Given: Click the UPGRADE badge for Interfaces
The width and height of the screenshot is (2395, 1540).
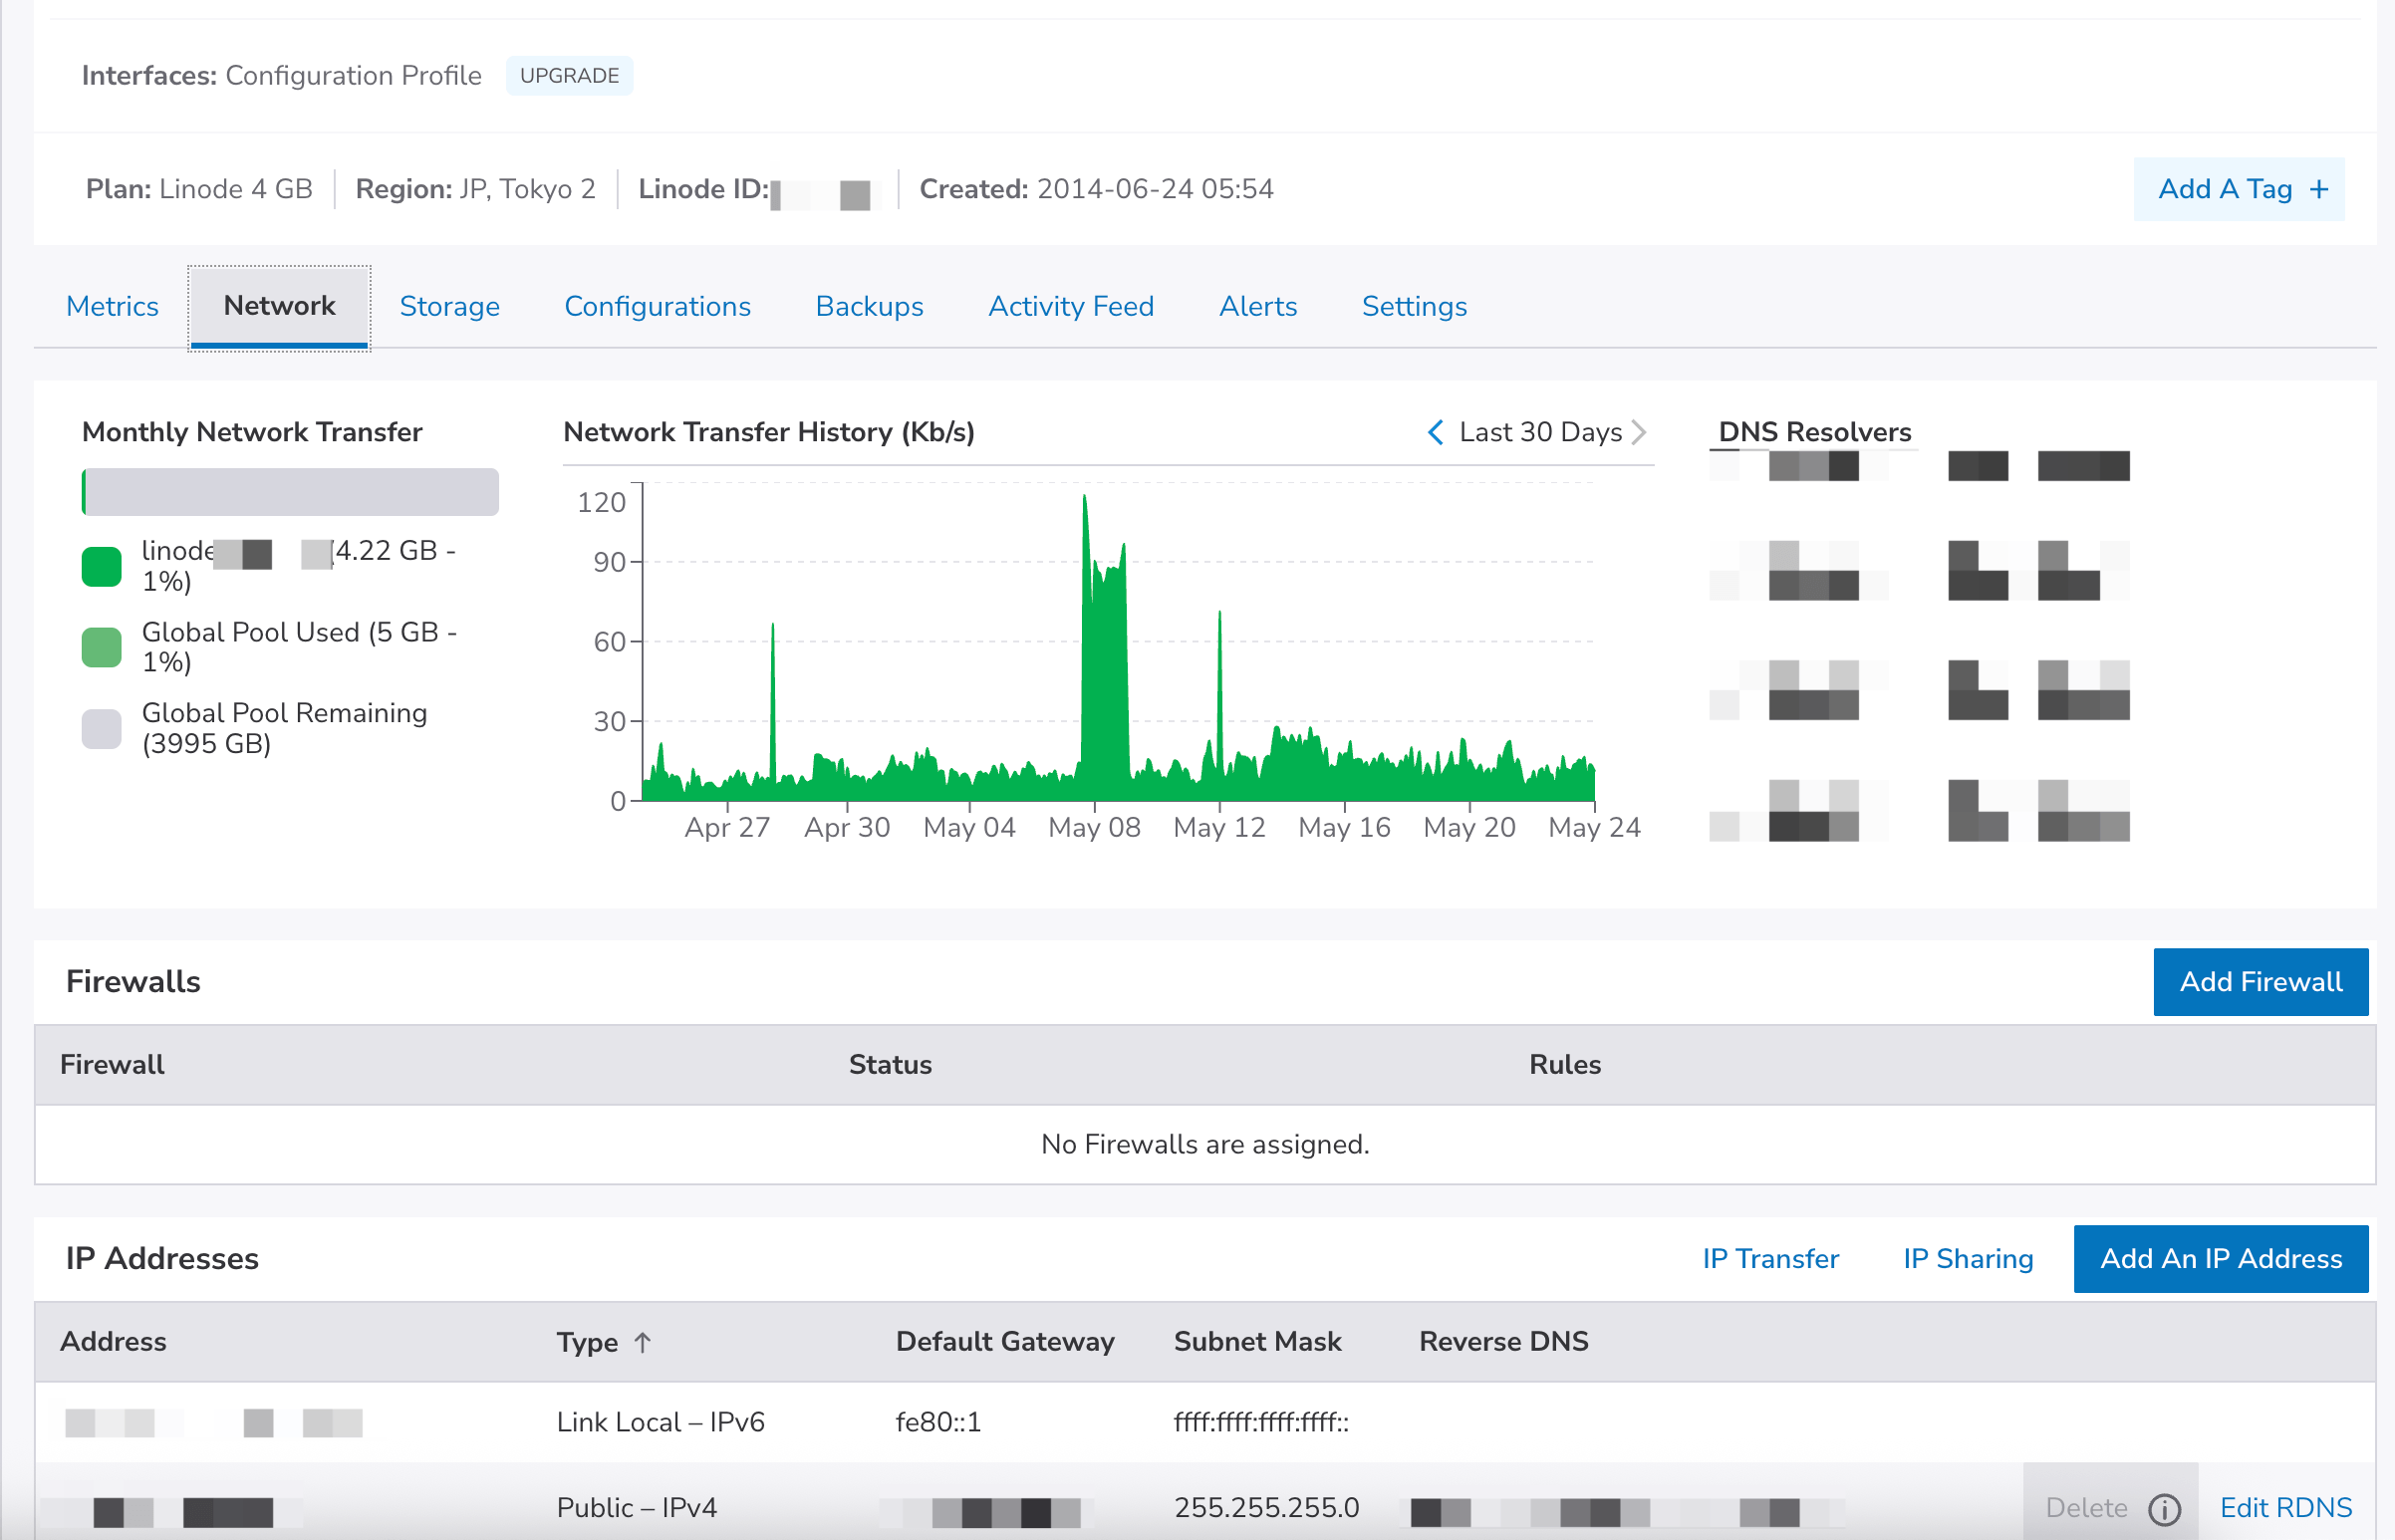Looking at the screenshot, I should click(569, 76).
